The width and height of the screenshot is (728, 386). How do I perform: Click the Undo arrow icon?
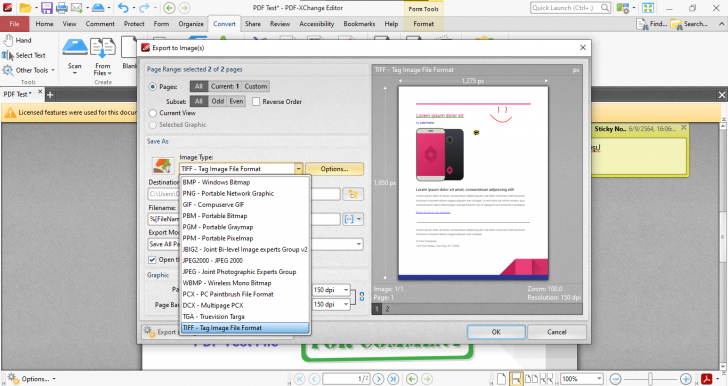123,7
